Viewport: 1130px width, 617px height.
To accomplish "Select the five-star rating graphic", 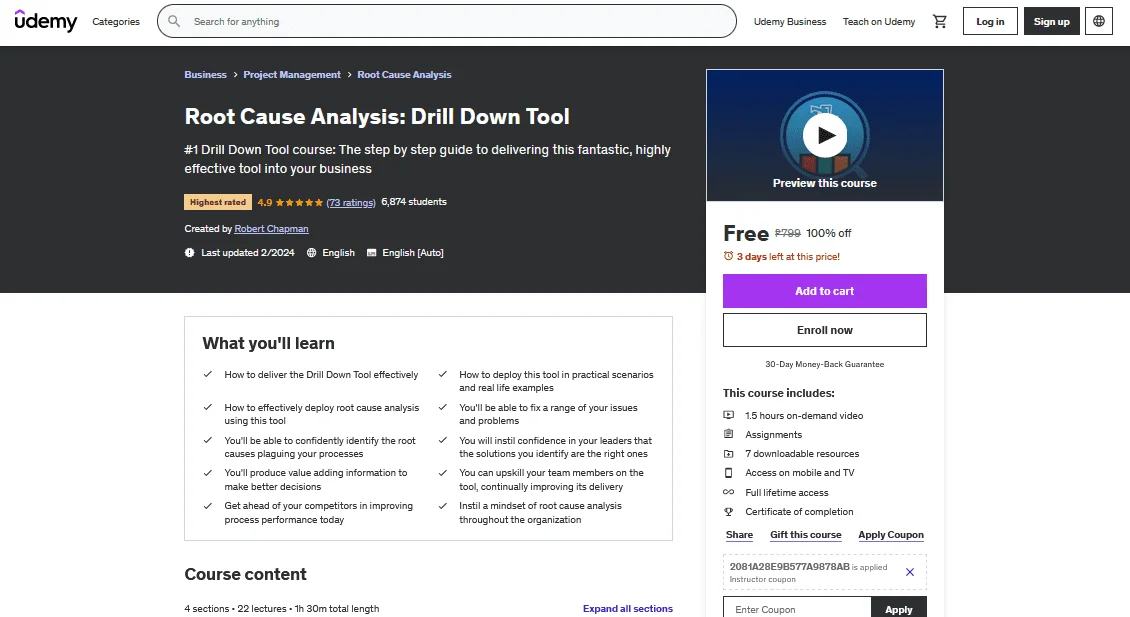I will [x=299, y=203].
